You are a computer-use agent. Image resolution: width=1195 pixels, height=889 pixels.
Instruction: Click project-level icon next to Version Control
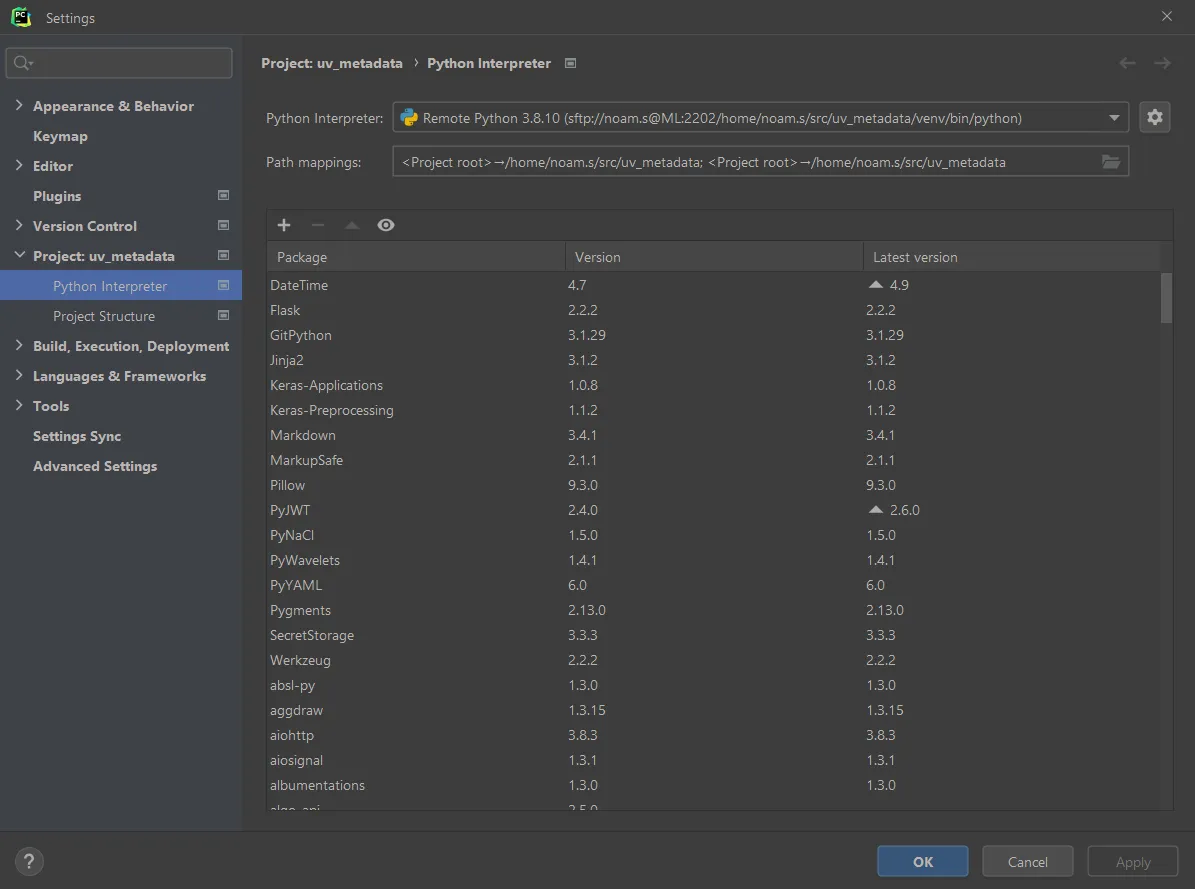coord(223,225)
